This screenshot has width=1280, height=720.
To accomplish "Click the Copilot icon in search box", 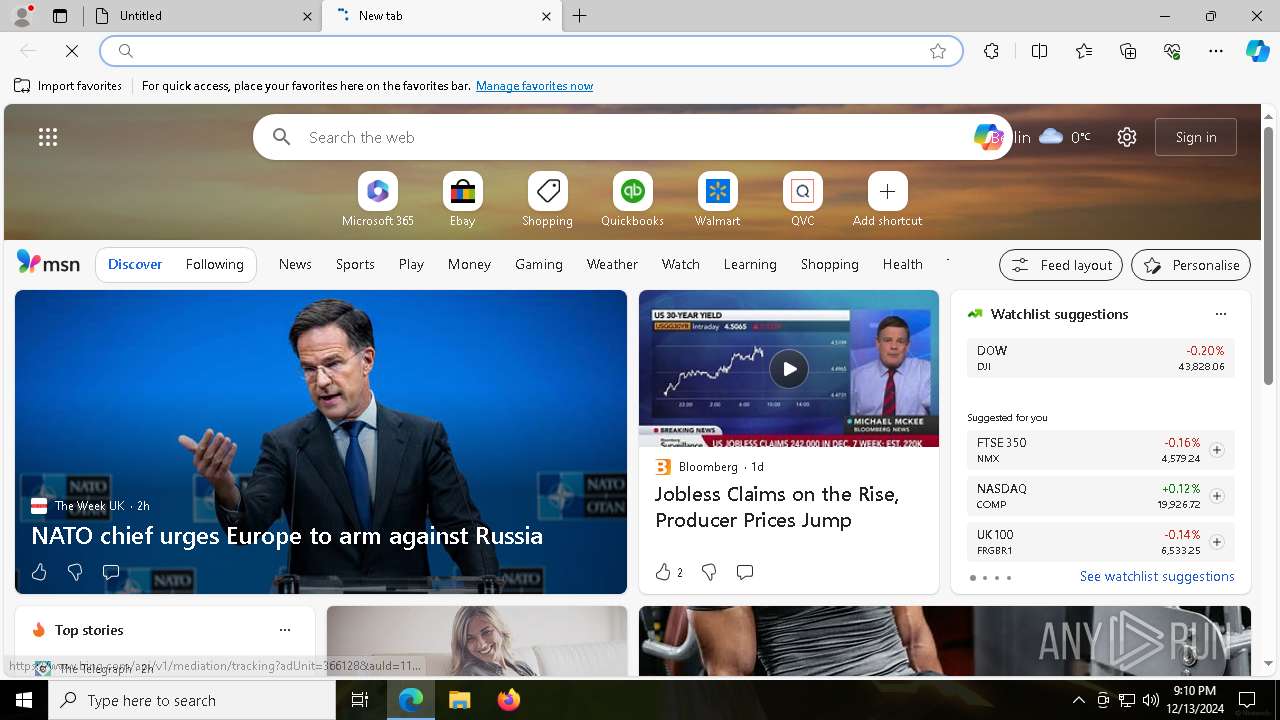I will [x=988, y=137].
